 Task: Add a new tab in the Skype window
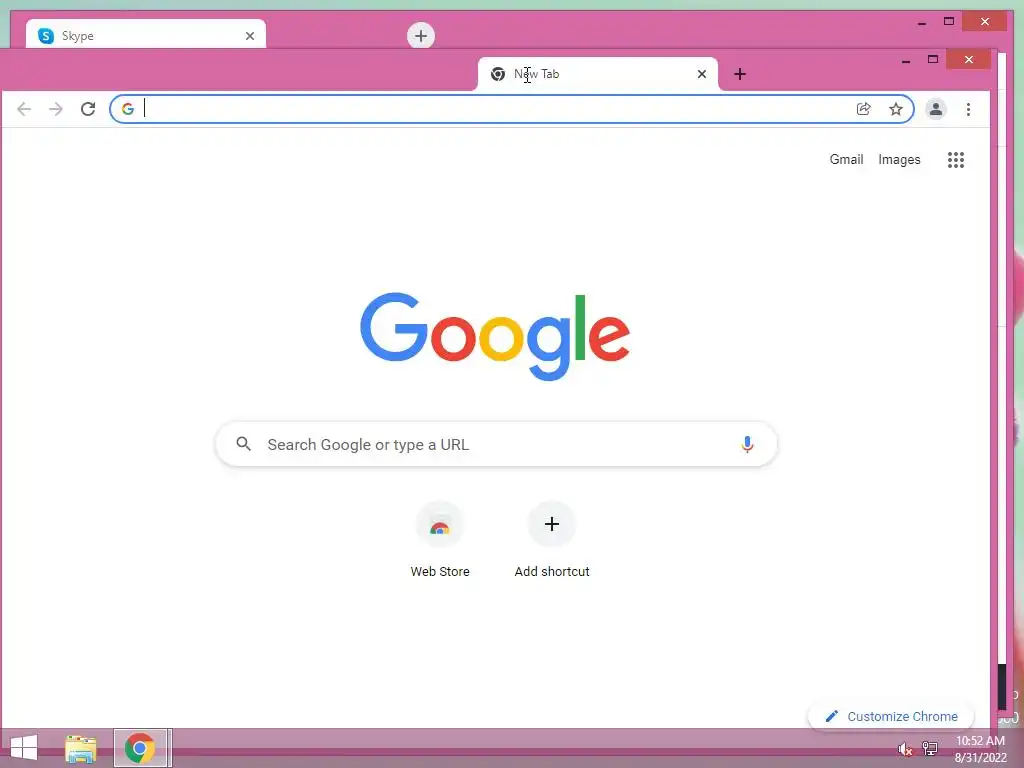(421, 35)
